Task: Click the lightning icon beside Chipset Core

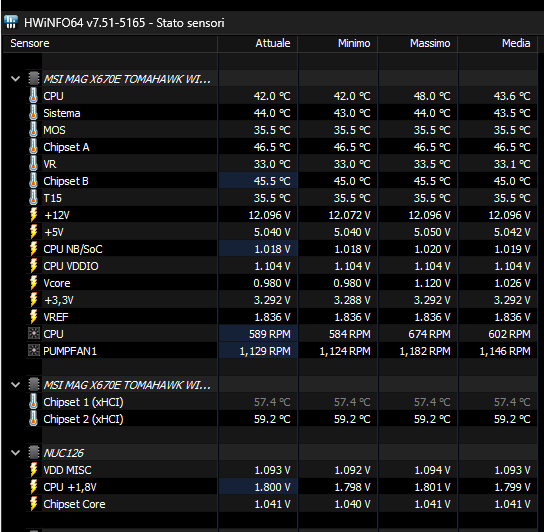Action: tap(33, 504)
